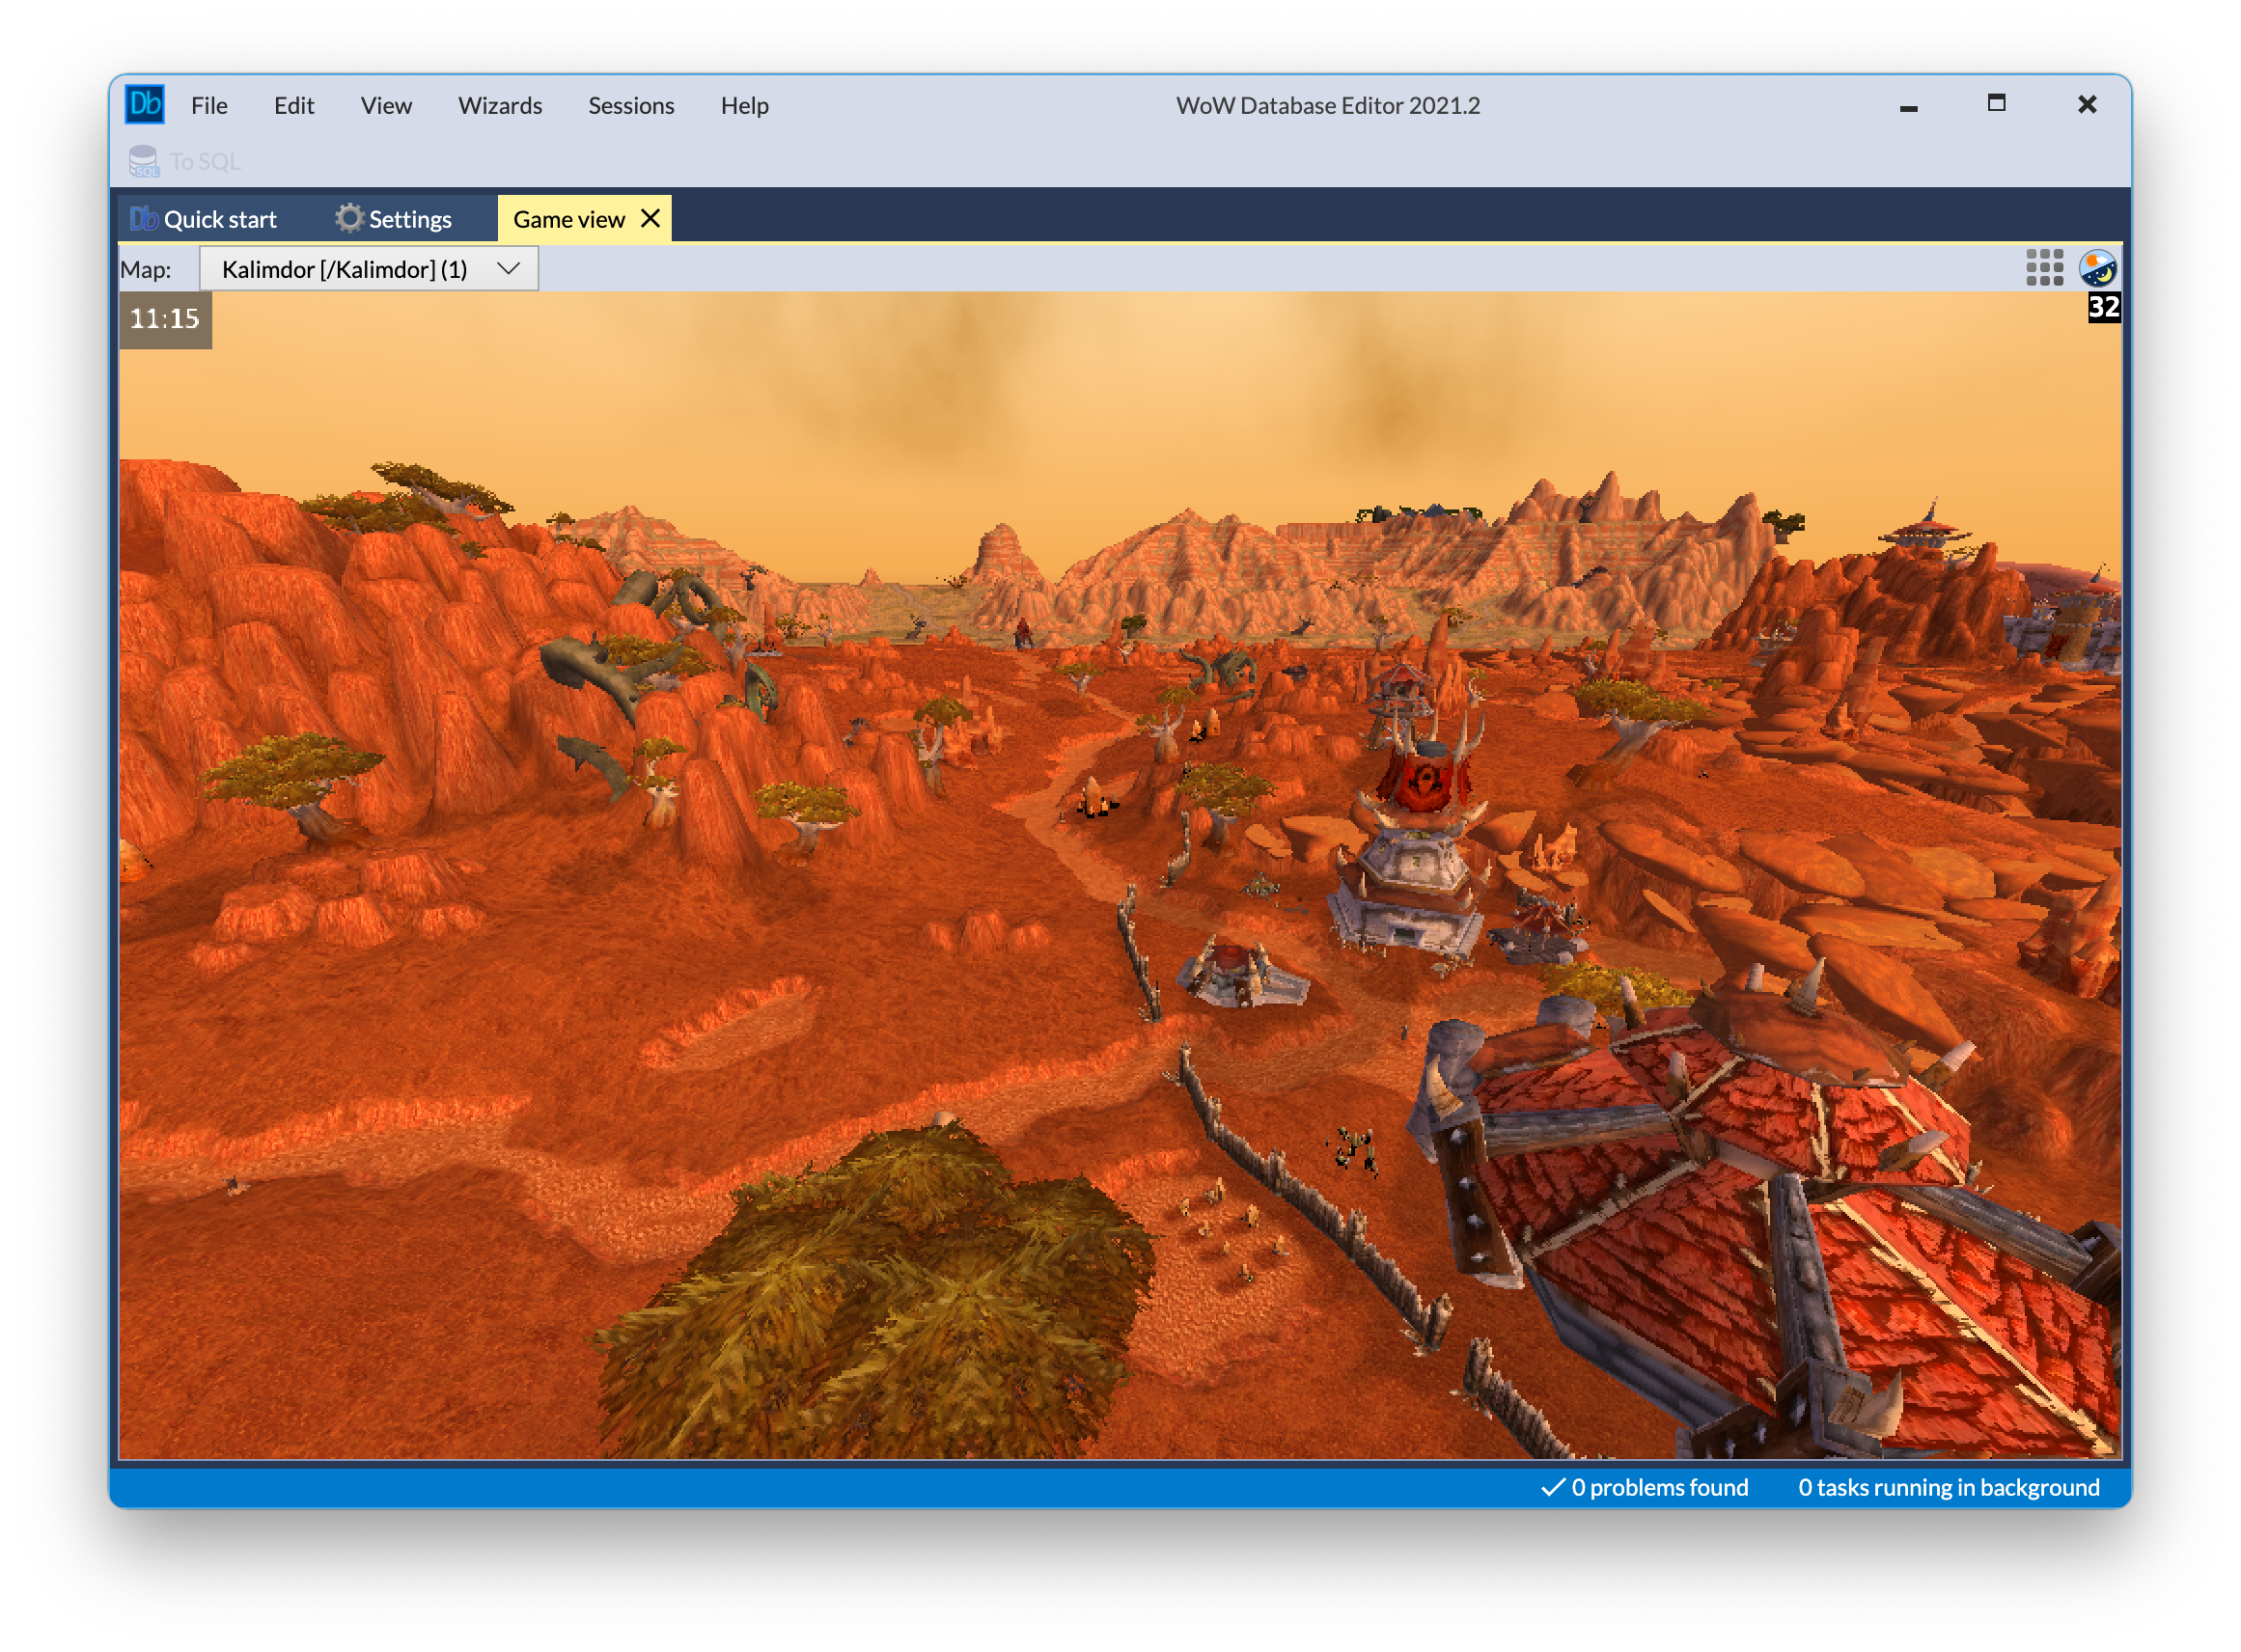The width and height of the screenshot is (2241, 1652).
Task: Select Kalimdor map combo box
Action: (345, 269)
